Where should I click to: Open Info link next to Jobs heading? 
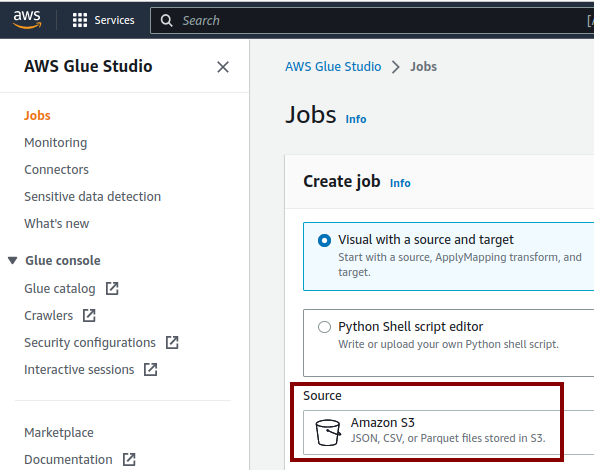point(356,119)
